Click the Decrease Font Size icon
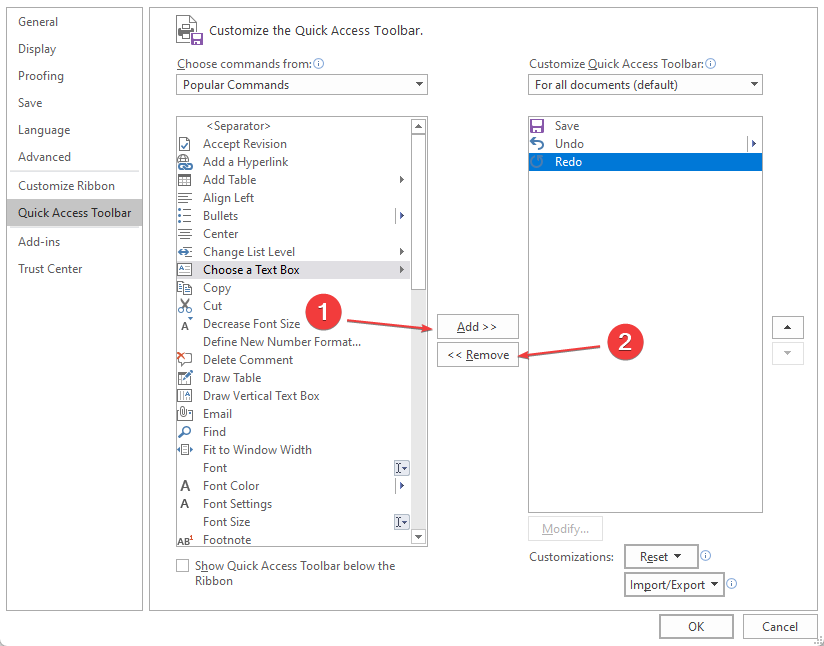This screenshot has width=824, height=646. point(186,324)
